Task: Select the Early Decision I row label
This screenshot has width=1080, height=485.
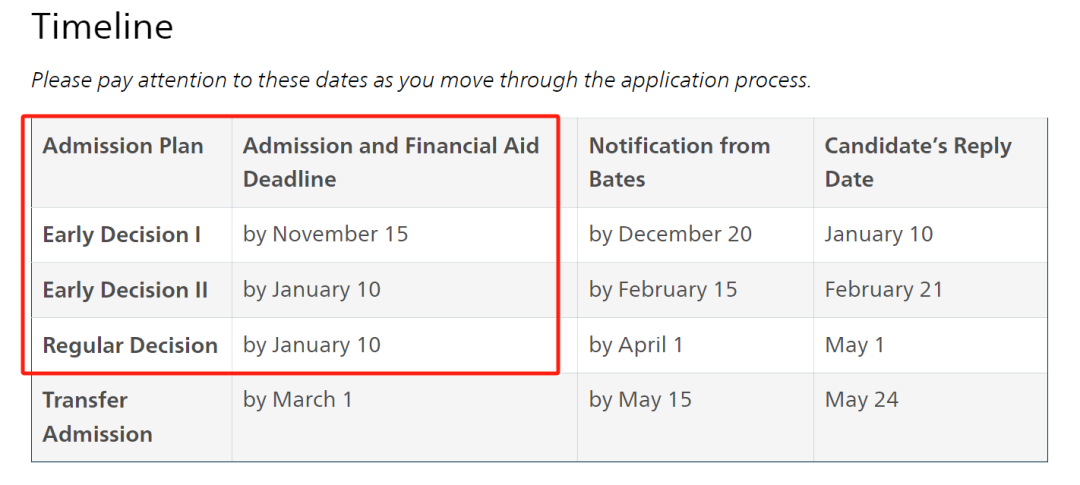Action: (x=122, y=235)
